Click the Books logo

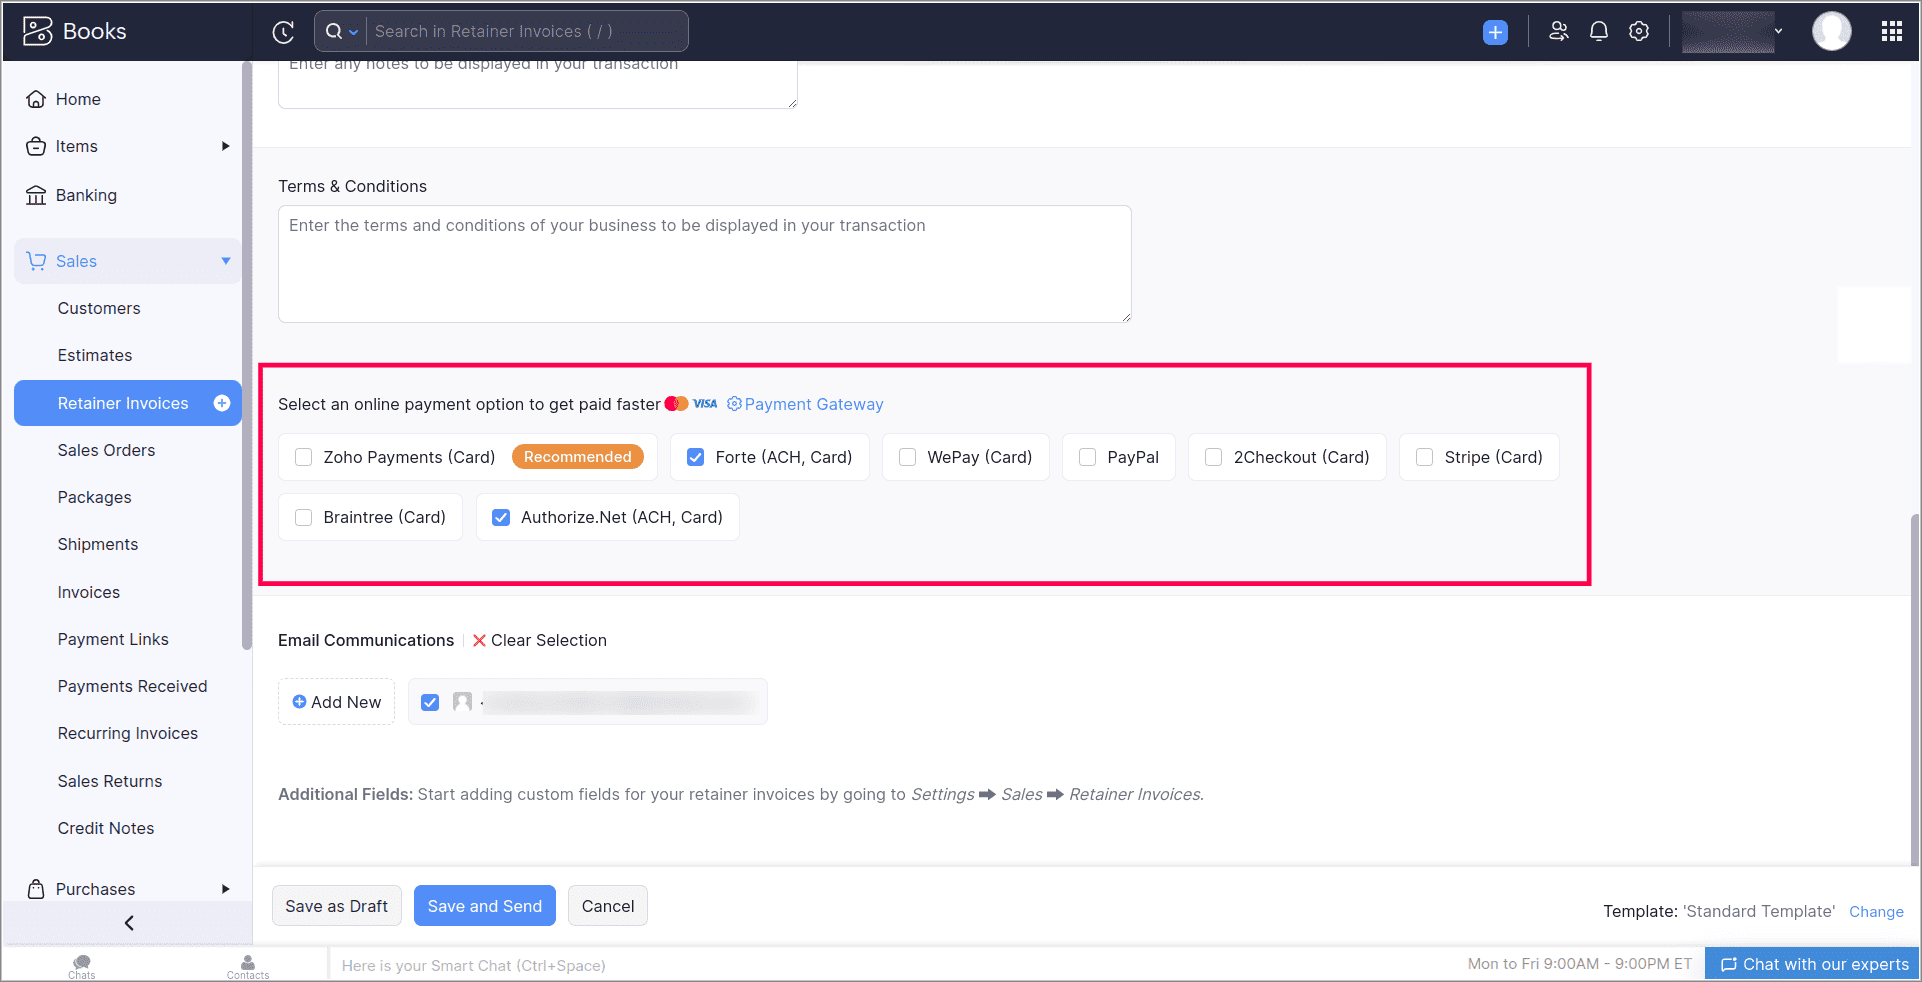(75, 31)
